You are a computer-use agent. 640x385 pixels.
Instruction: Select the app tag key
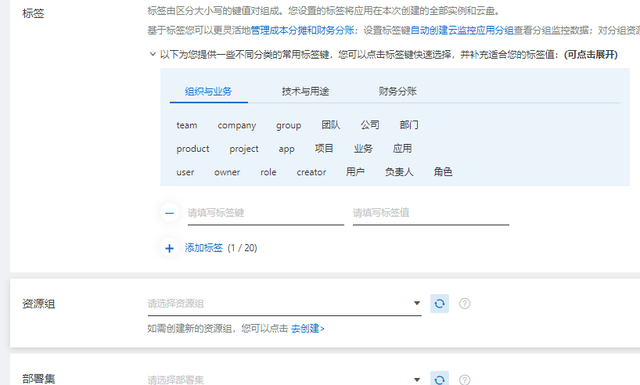pos(287,149)
